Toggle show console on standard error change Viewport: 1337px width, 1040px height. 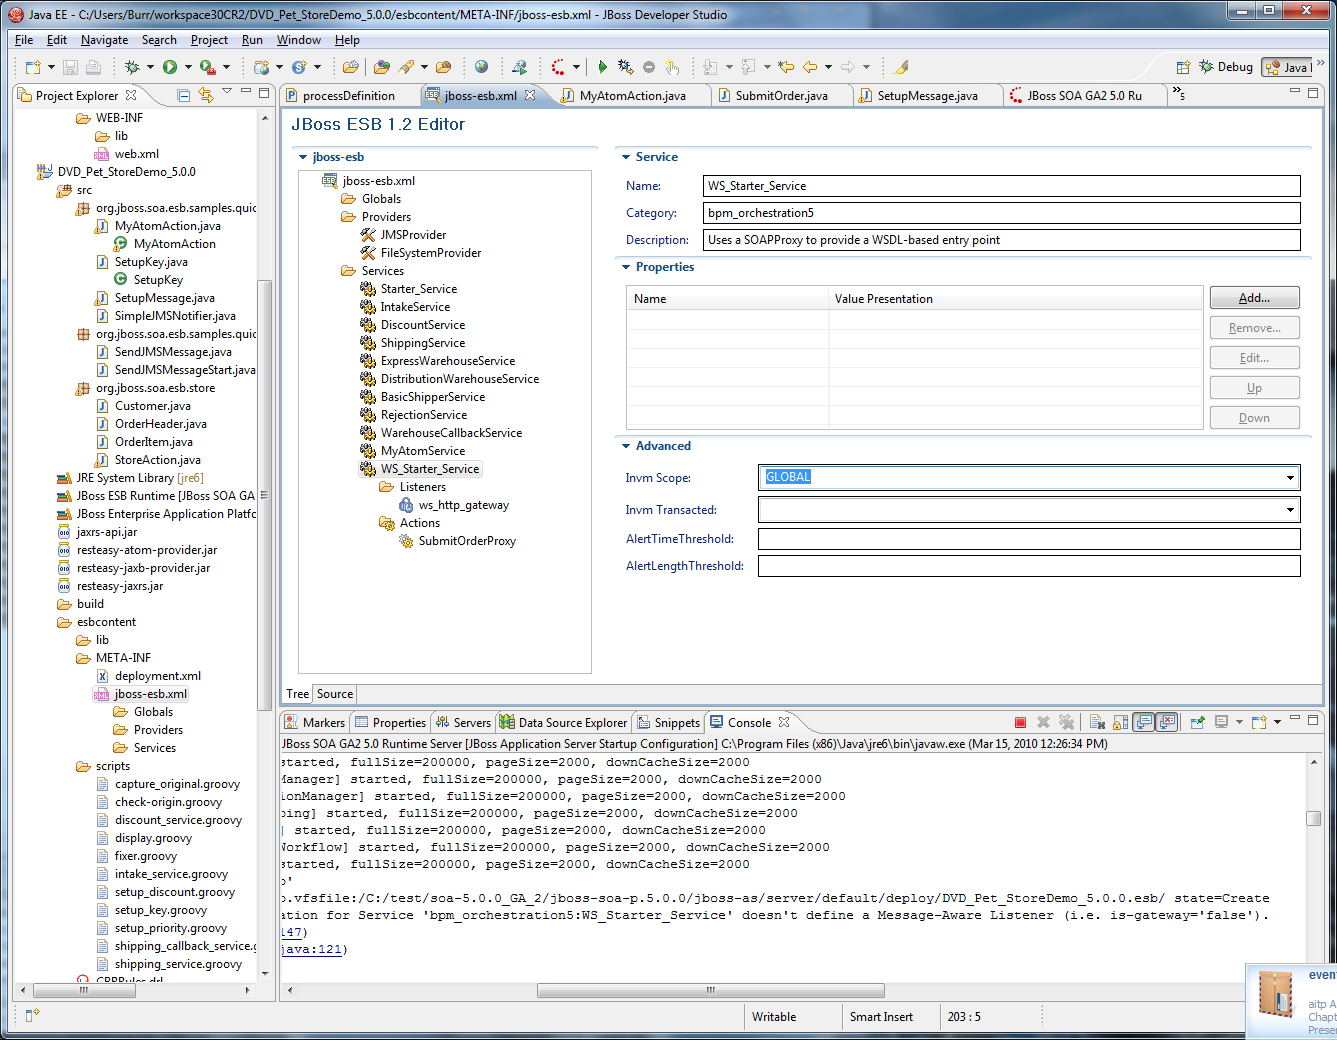tap(1166, 722)
